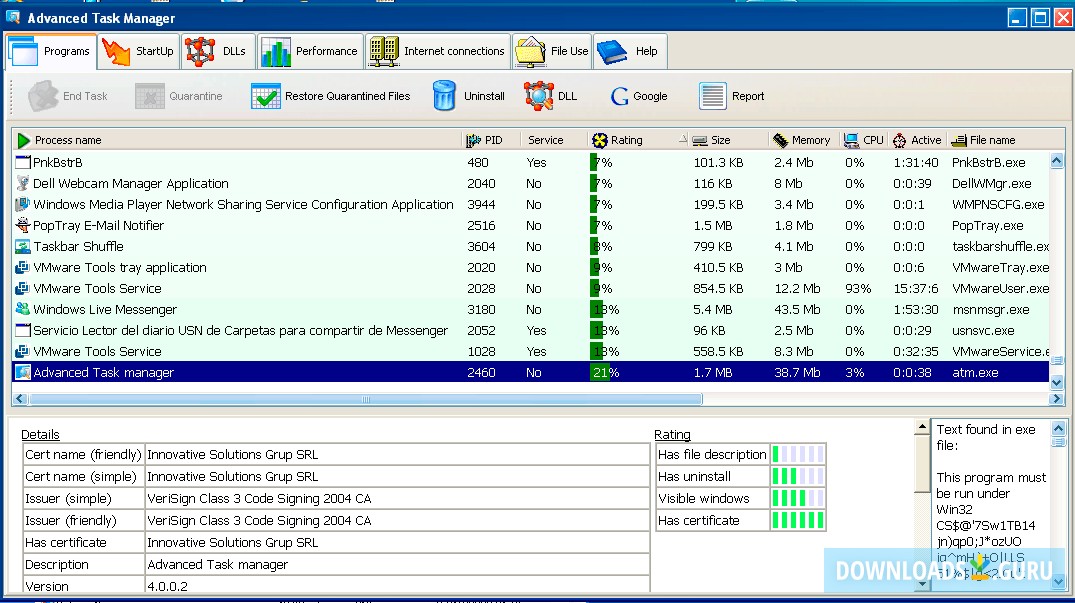Select the PnkBstrB process row

tap(531, 162)
